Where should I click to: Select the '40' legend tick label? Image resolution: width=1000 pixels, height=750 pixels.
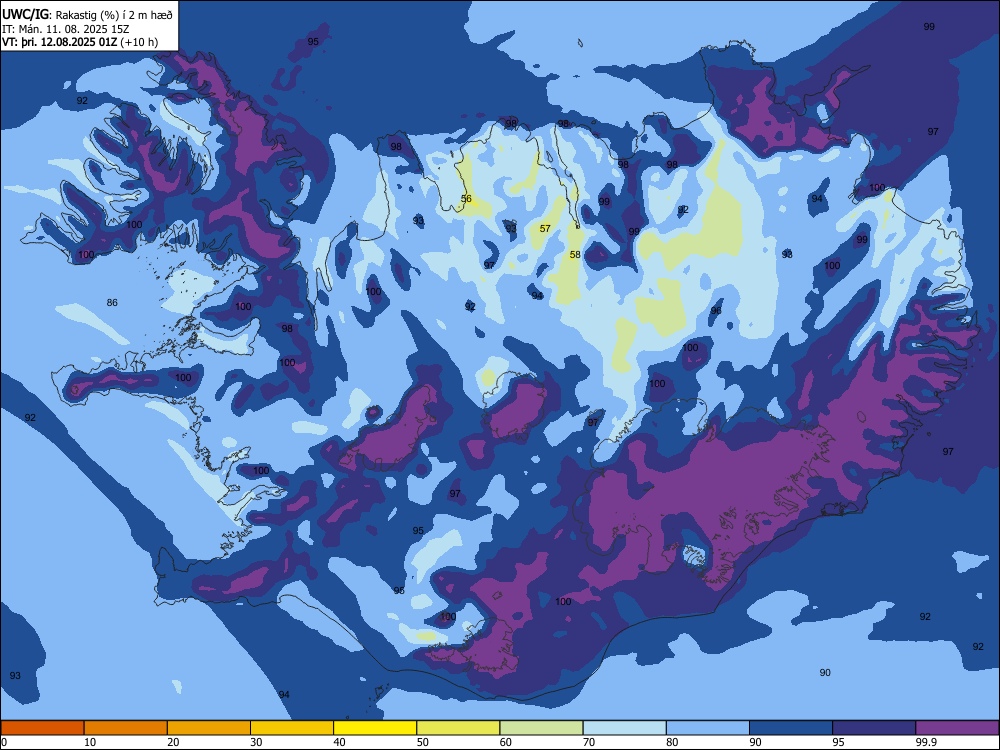[x=339, y=742]
